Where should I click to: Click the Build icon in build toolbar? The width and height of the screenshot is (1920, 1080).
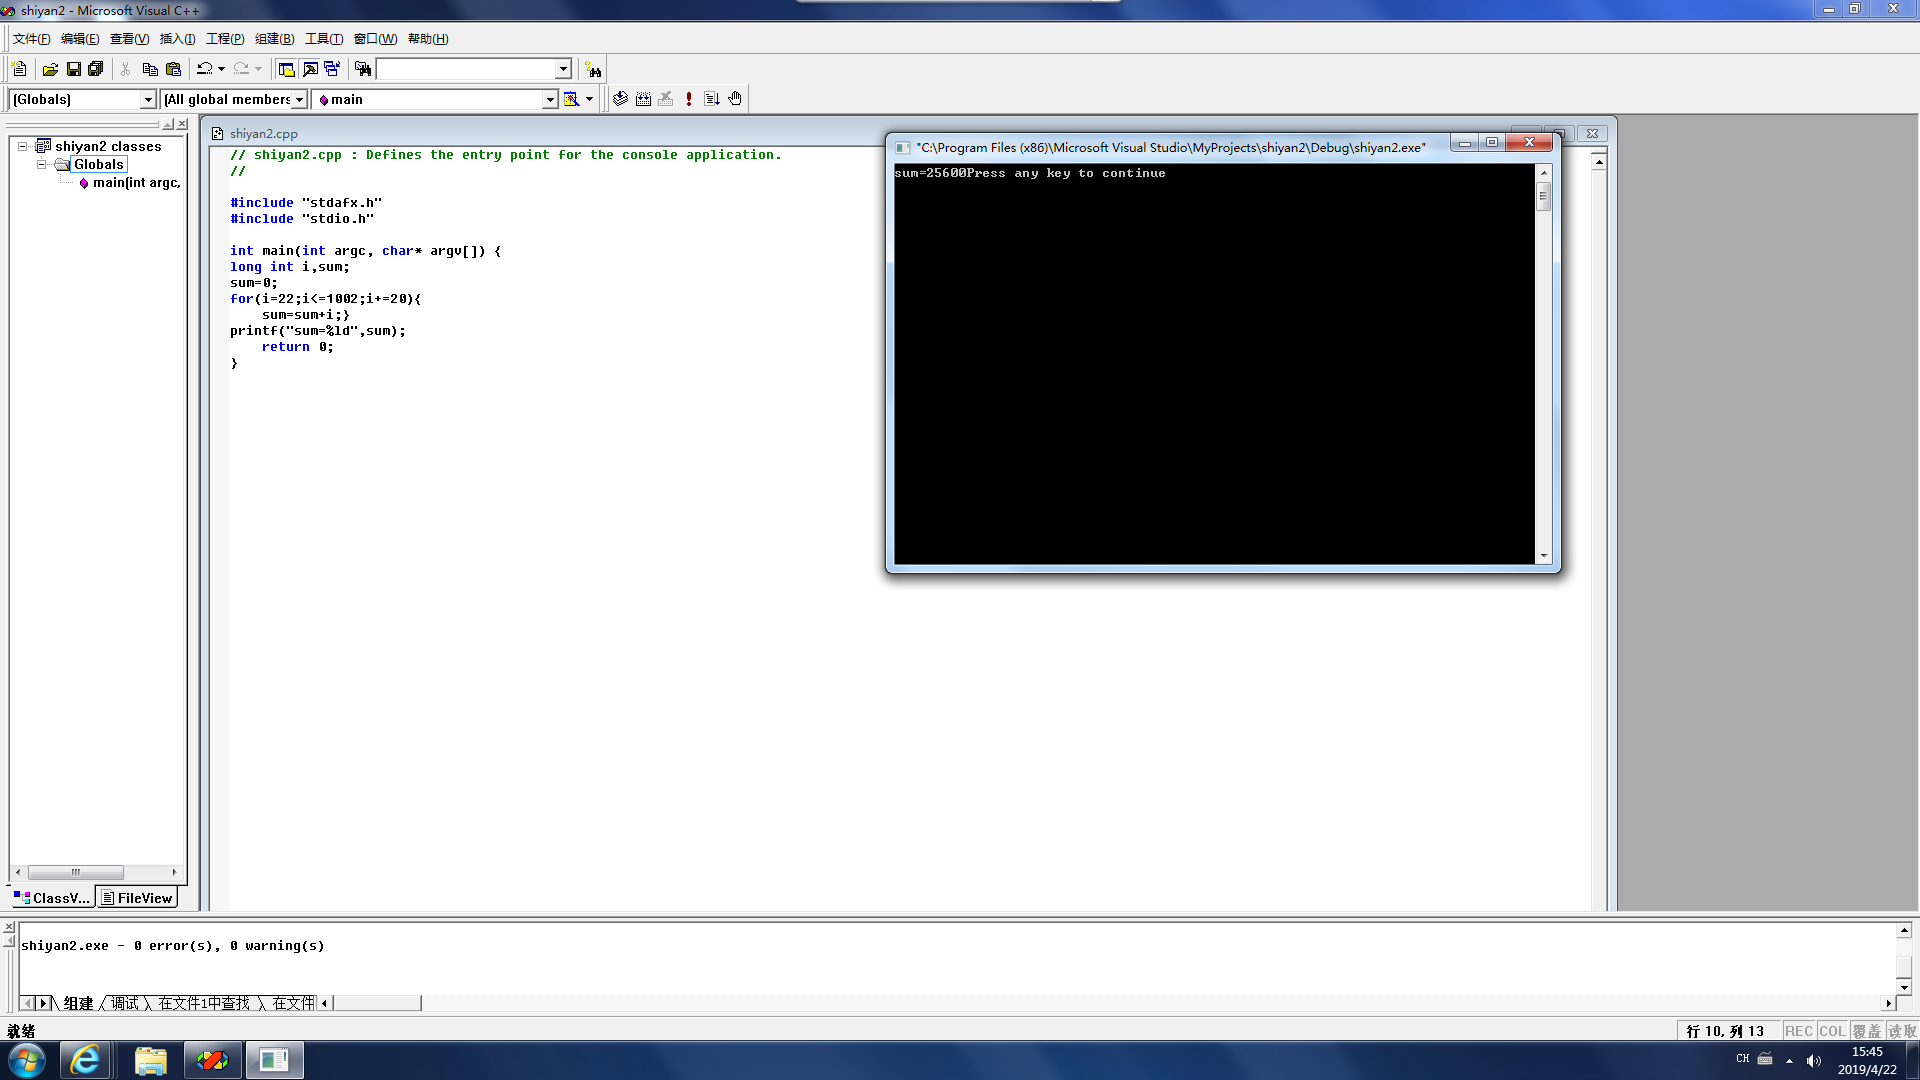pos(643,99)
